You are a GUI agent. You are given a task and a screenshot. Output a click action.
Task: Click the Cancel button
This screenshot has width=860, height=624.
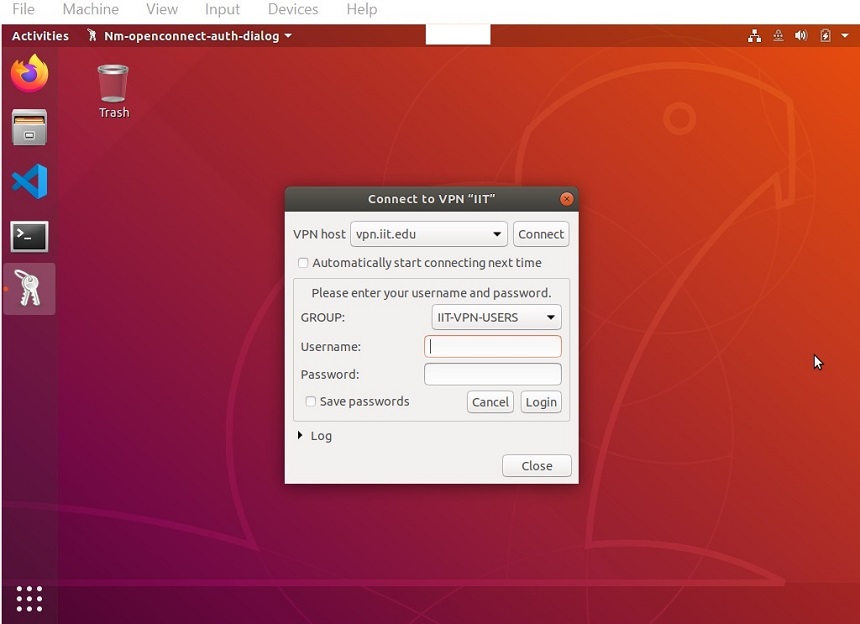point(490,402)
